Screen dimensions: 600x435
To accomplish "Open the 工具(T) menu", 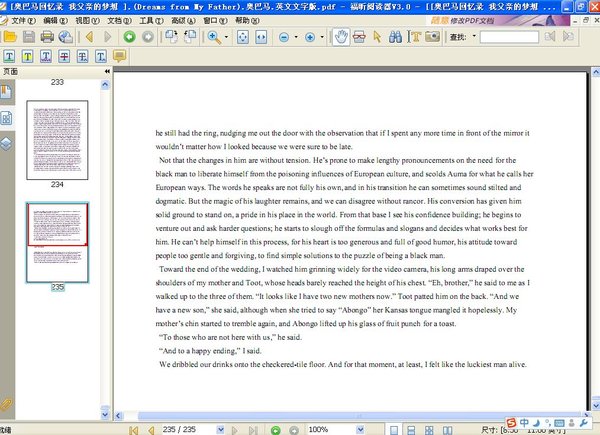I will 151,21.
